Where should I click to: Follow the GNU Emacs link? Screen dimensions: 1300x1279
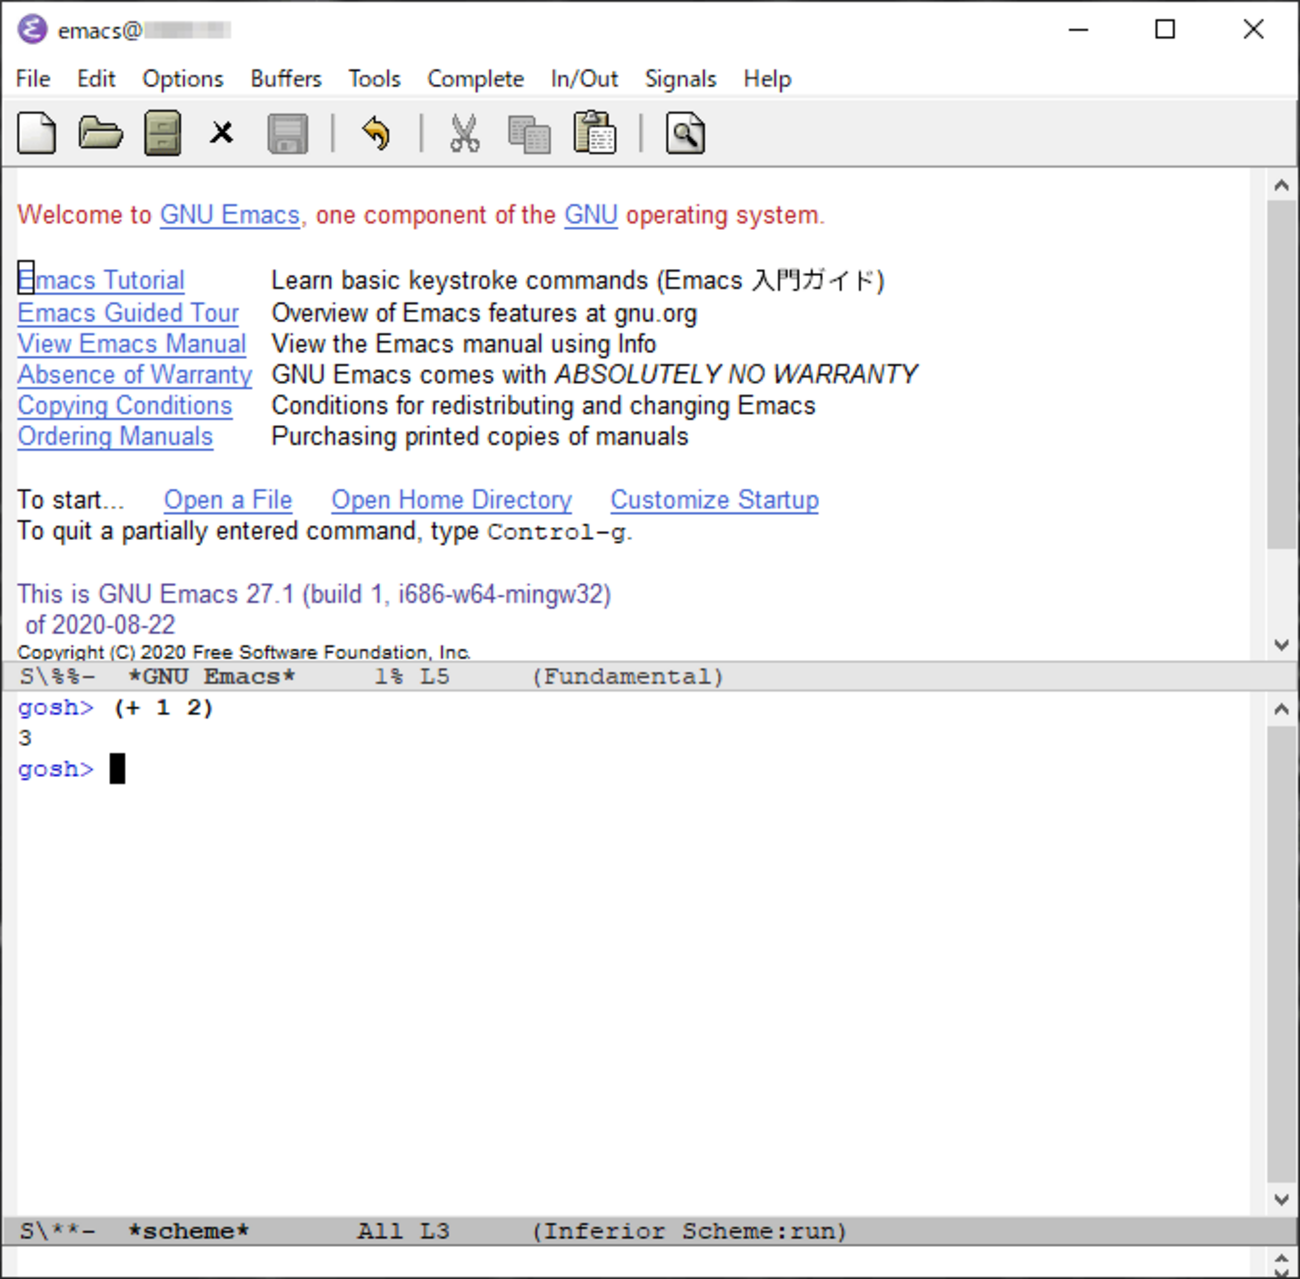[230, 215]
